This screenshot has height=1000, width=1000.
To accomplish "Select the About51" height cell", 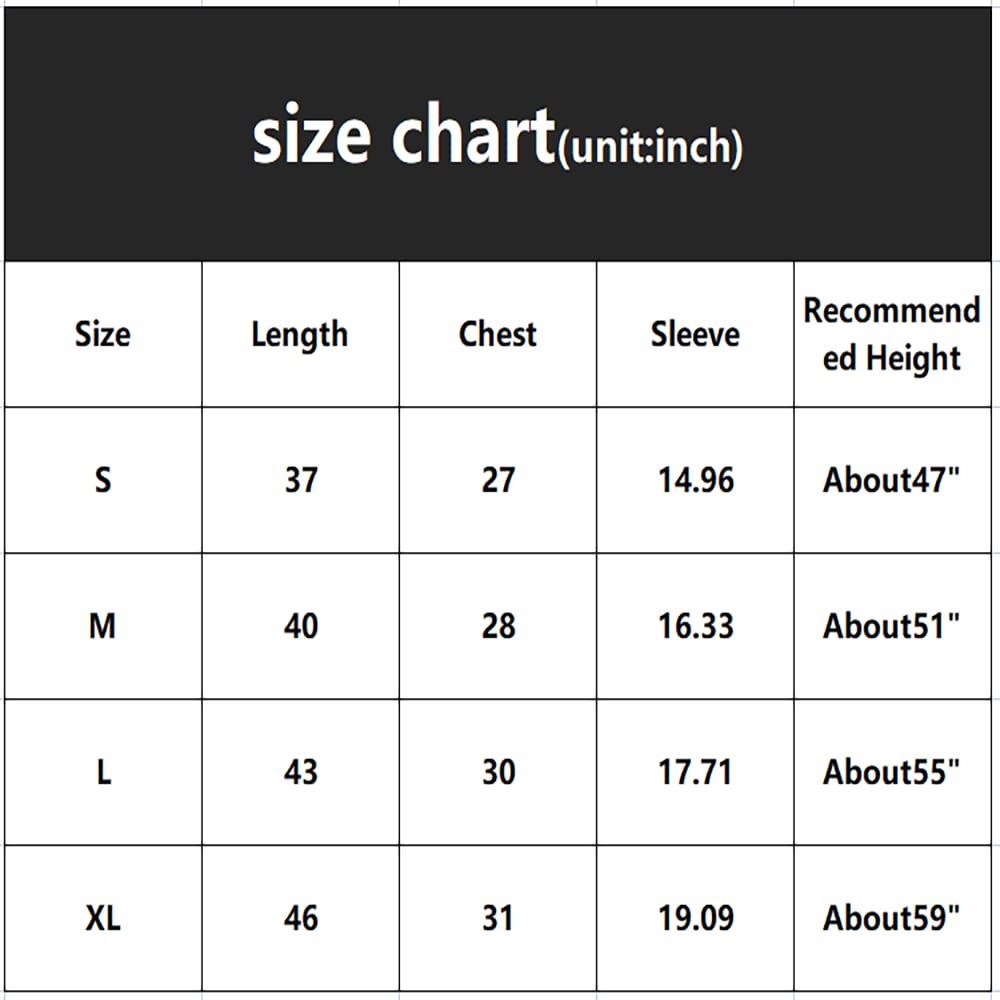I will [892, 626].
